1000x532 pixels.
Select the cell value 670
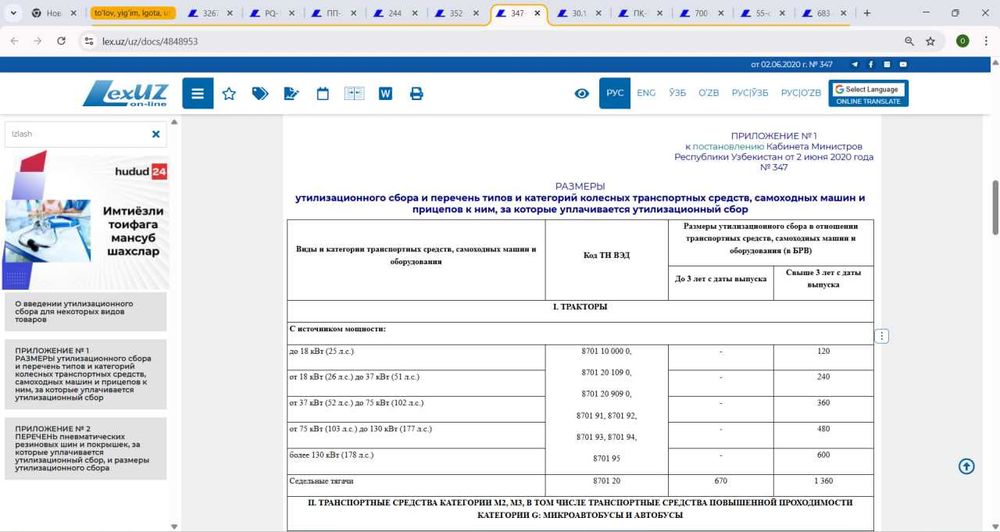tap(721, 480)
